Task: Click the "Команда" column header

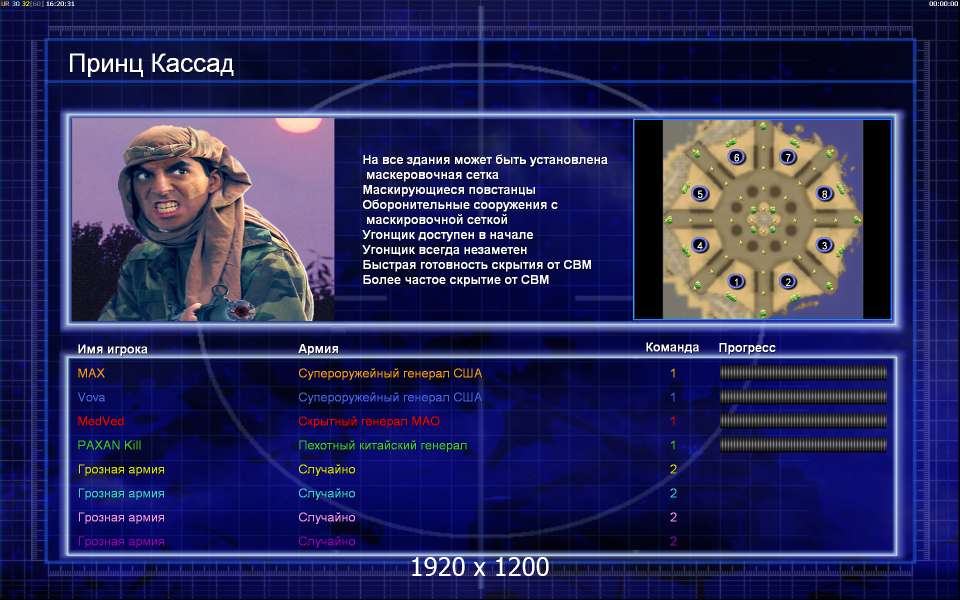Action: (672, 347)
